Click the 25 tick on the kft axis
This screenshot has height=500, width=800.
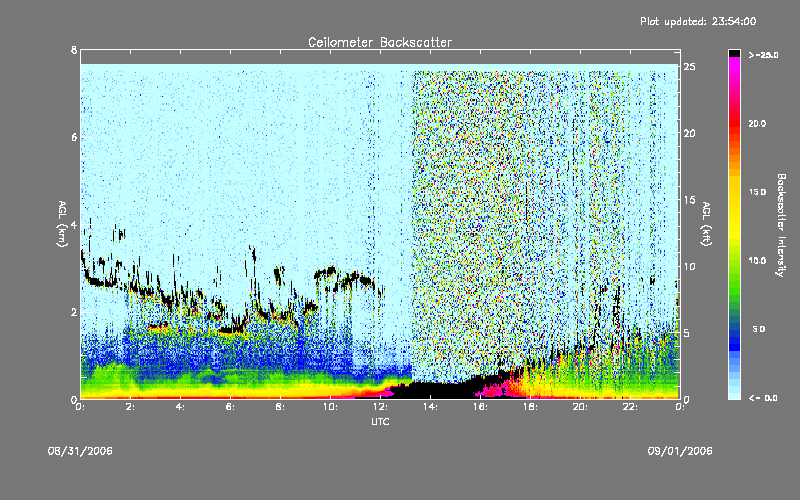point(689,67)
